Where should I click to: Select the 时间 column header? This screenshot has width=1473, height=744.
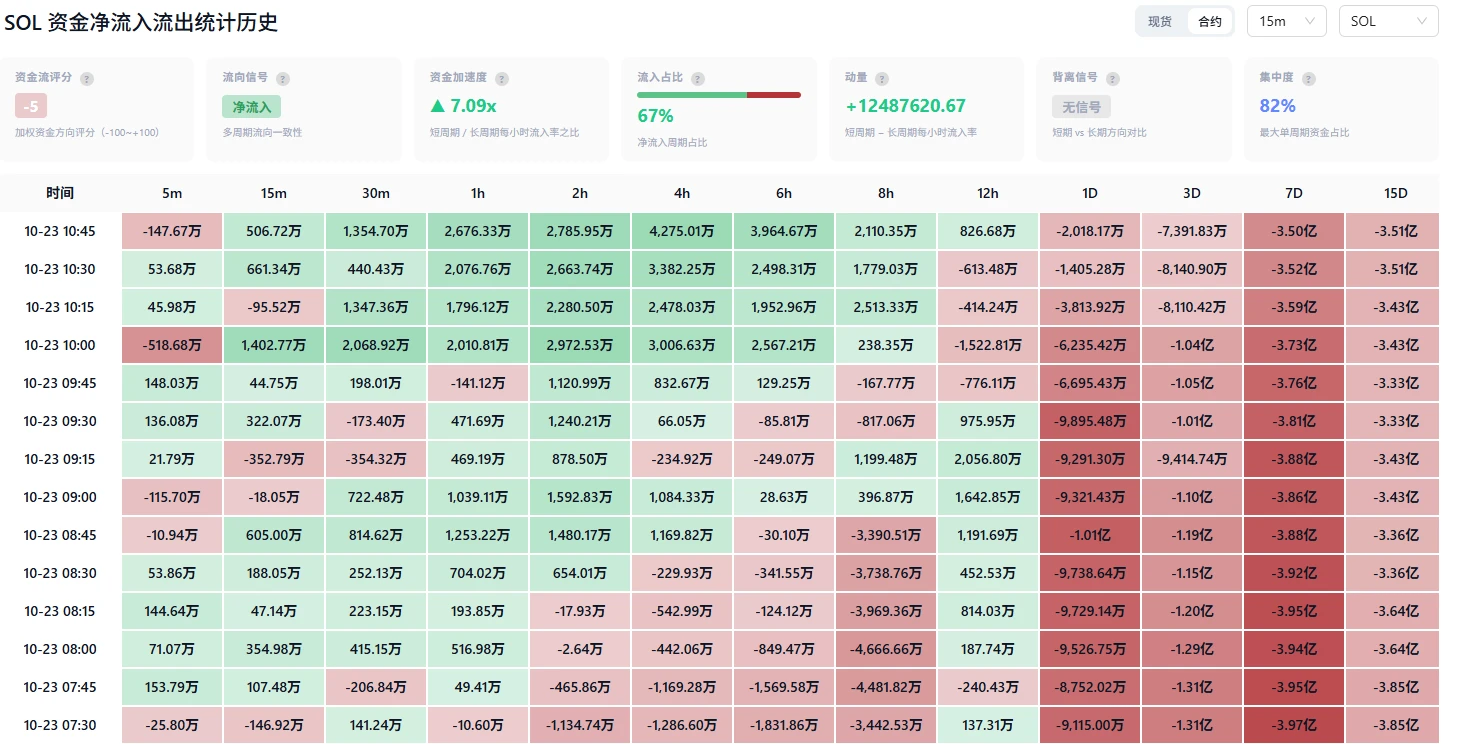60,193
